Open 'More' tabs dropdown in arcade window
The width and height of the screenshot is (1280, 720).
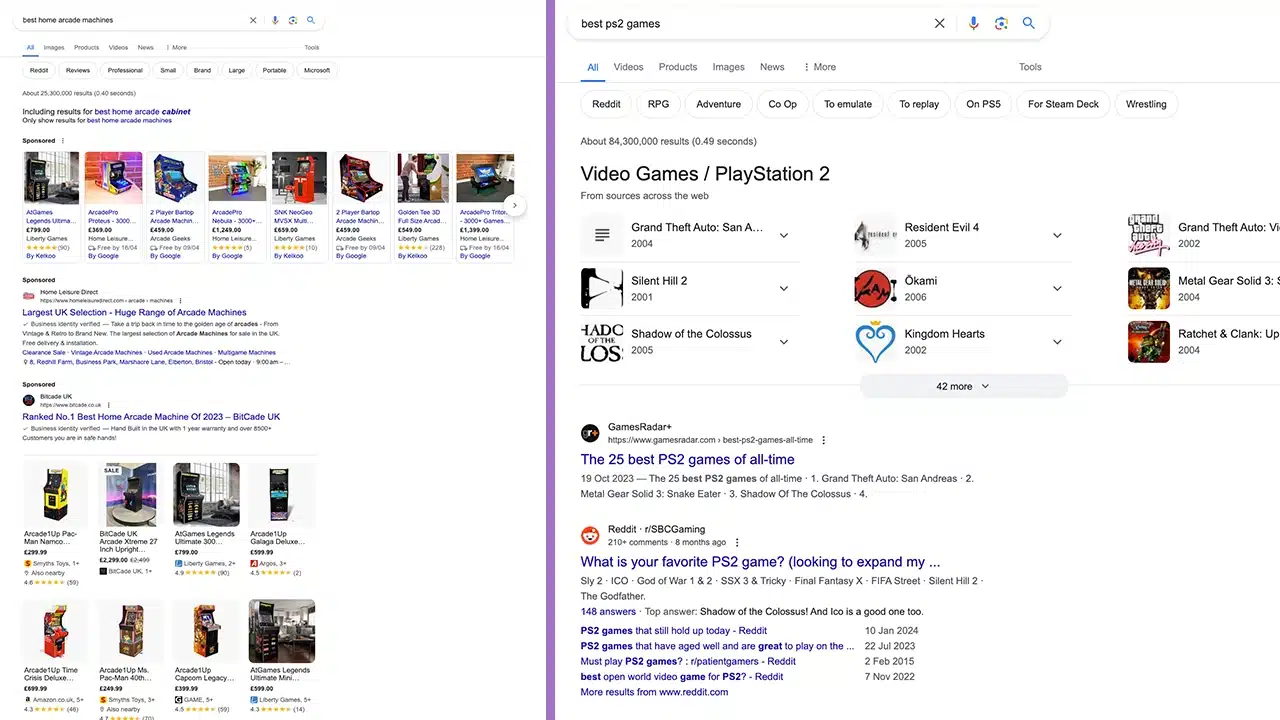tap(177, 47)
